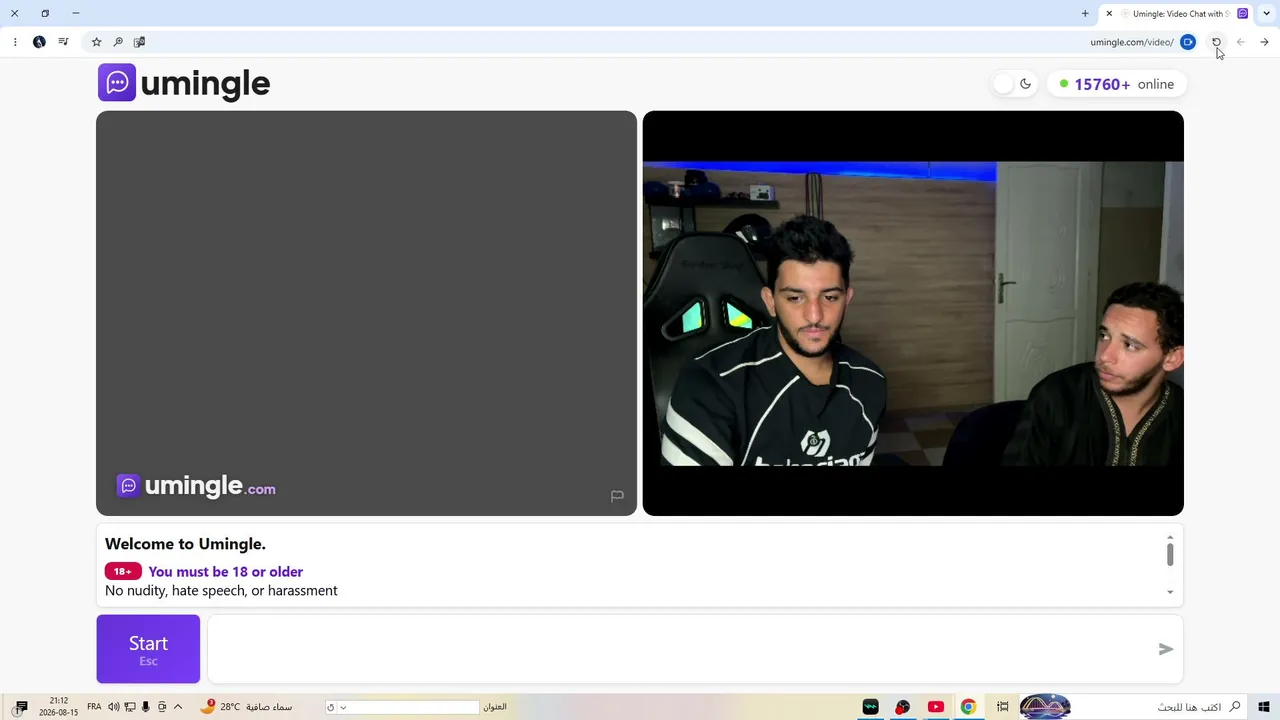Click the Umingle logo in header
Screen dimensions: 1280x720
click(x=184, y=83)
